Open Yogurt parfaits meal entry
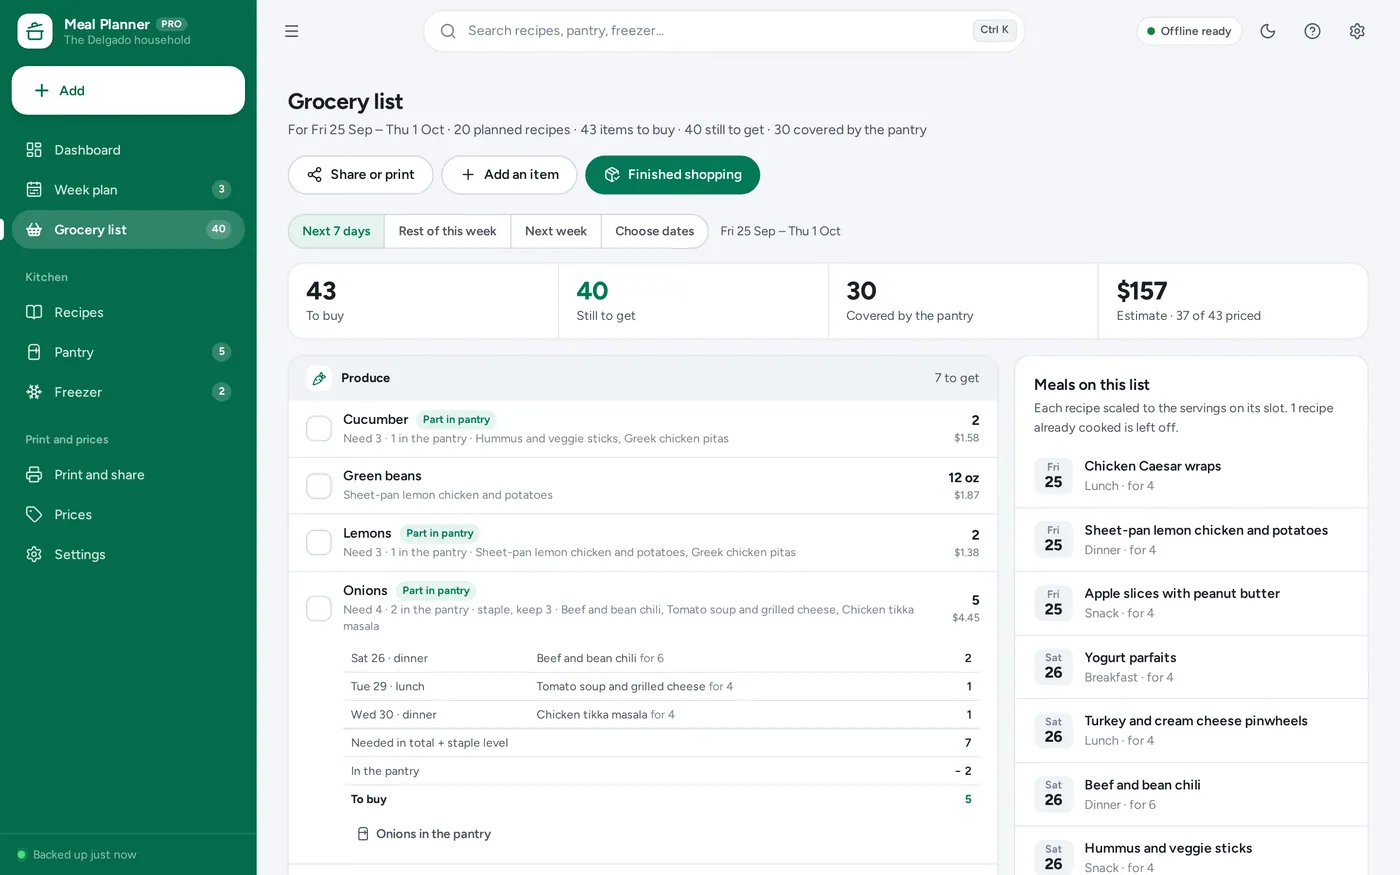Image resolution: width=1400 pixels, height=875 pixels. [x=1191, y=667]
